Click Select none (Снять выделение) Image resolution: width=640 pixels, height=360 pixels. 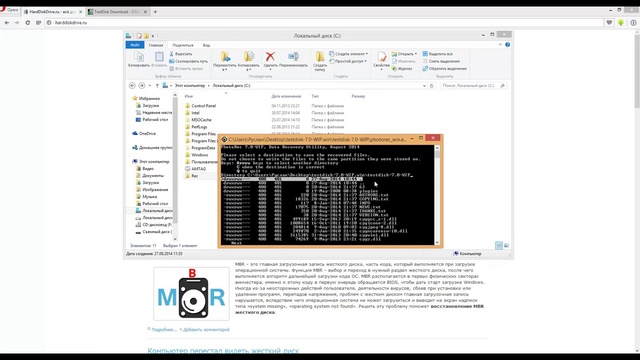tap(441, 61)
